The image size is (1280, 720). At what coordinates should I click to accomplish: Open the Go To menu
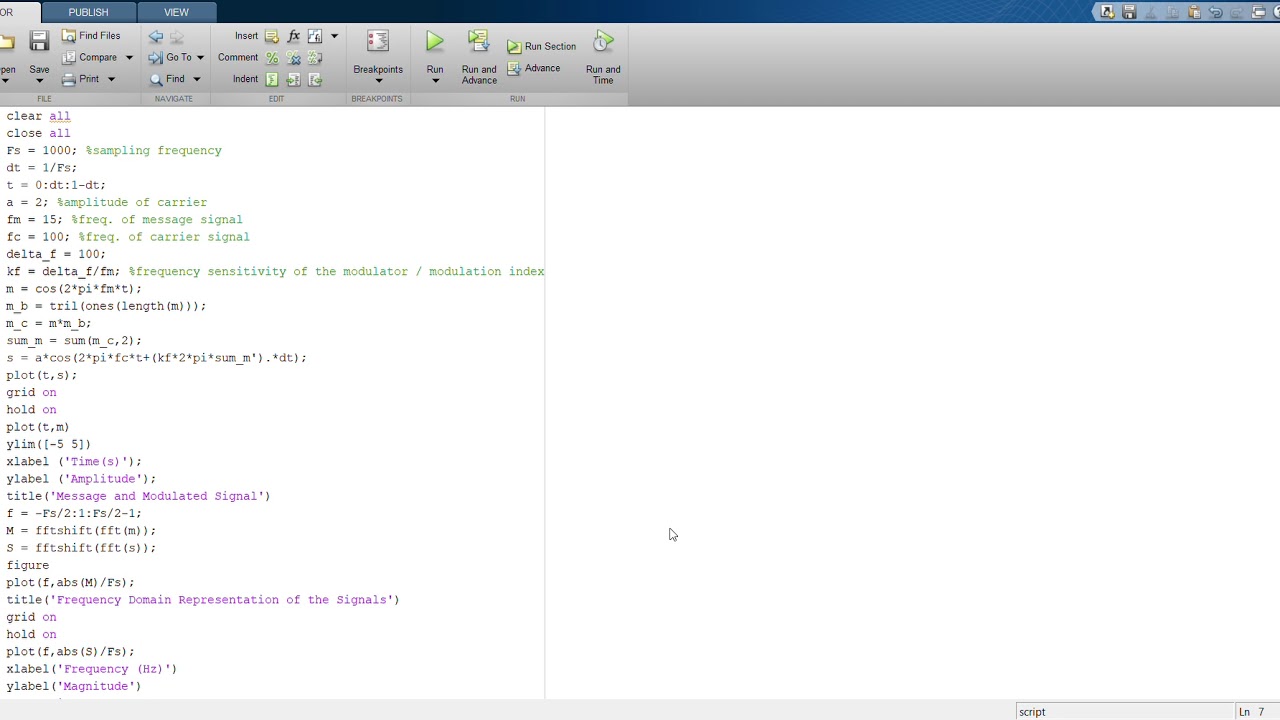tap(176, 57)
